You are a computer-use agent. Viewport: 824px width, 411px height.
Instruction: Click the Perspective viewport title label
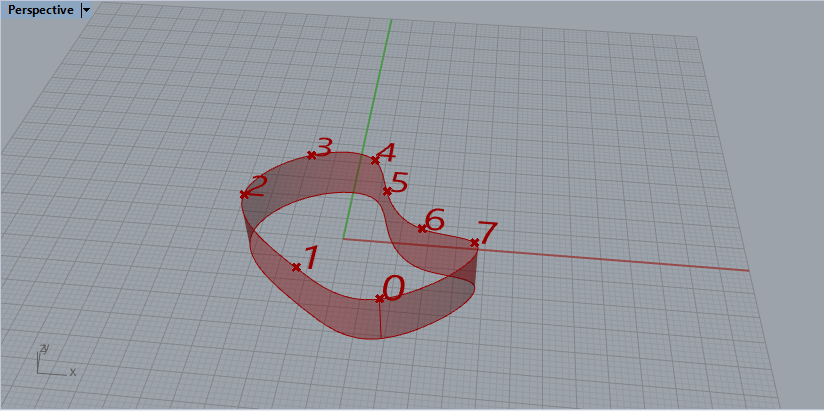(x=40, y=10)
